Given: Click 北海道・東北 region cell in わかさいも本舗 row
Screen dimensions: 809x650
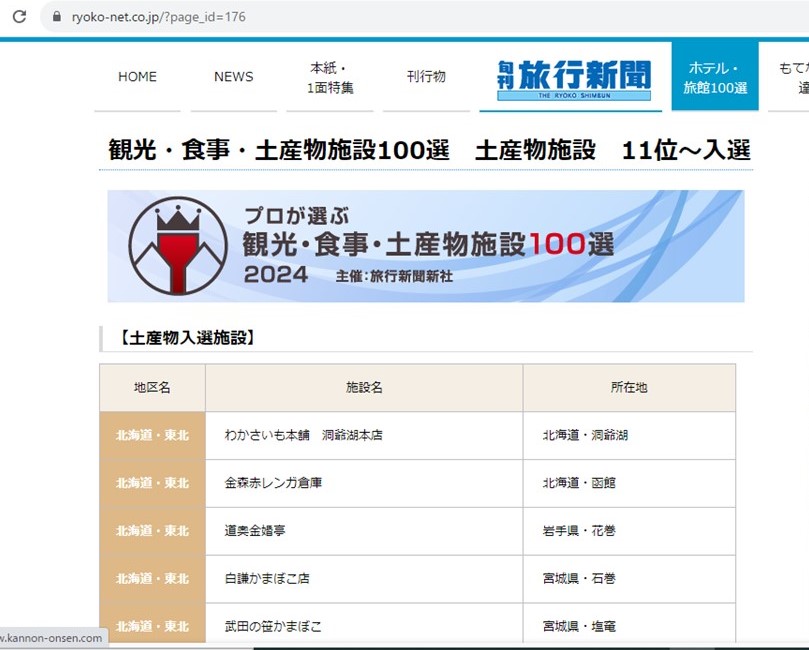Looking at the screenshot, I should (x=152, y=435).
